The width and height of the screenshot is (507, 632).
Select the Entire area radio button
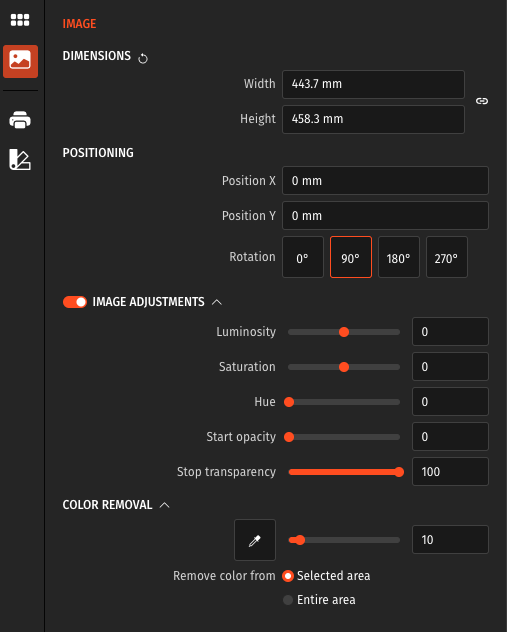(288, 600)
